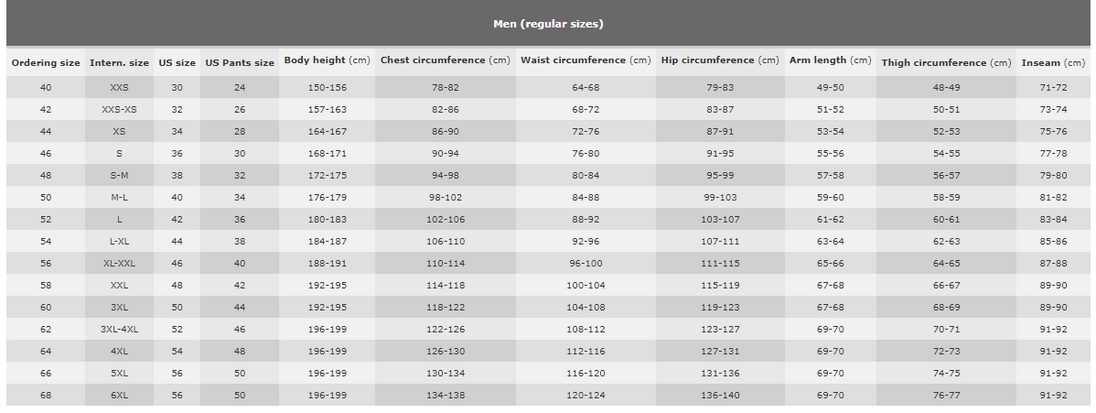Select the Ordering size column header
Screen dimensions: 1096x413
(x=45, y=63)
